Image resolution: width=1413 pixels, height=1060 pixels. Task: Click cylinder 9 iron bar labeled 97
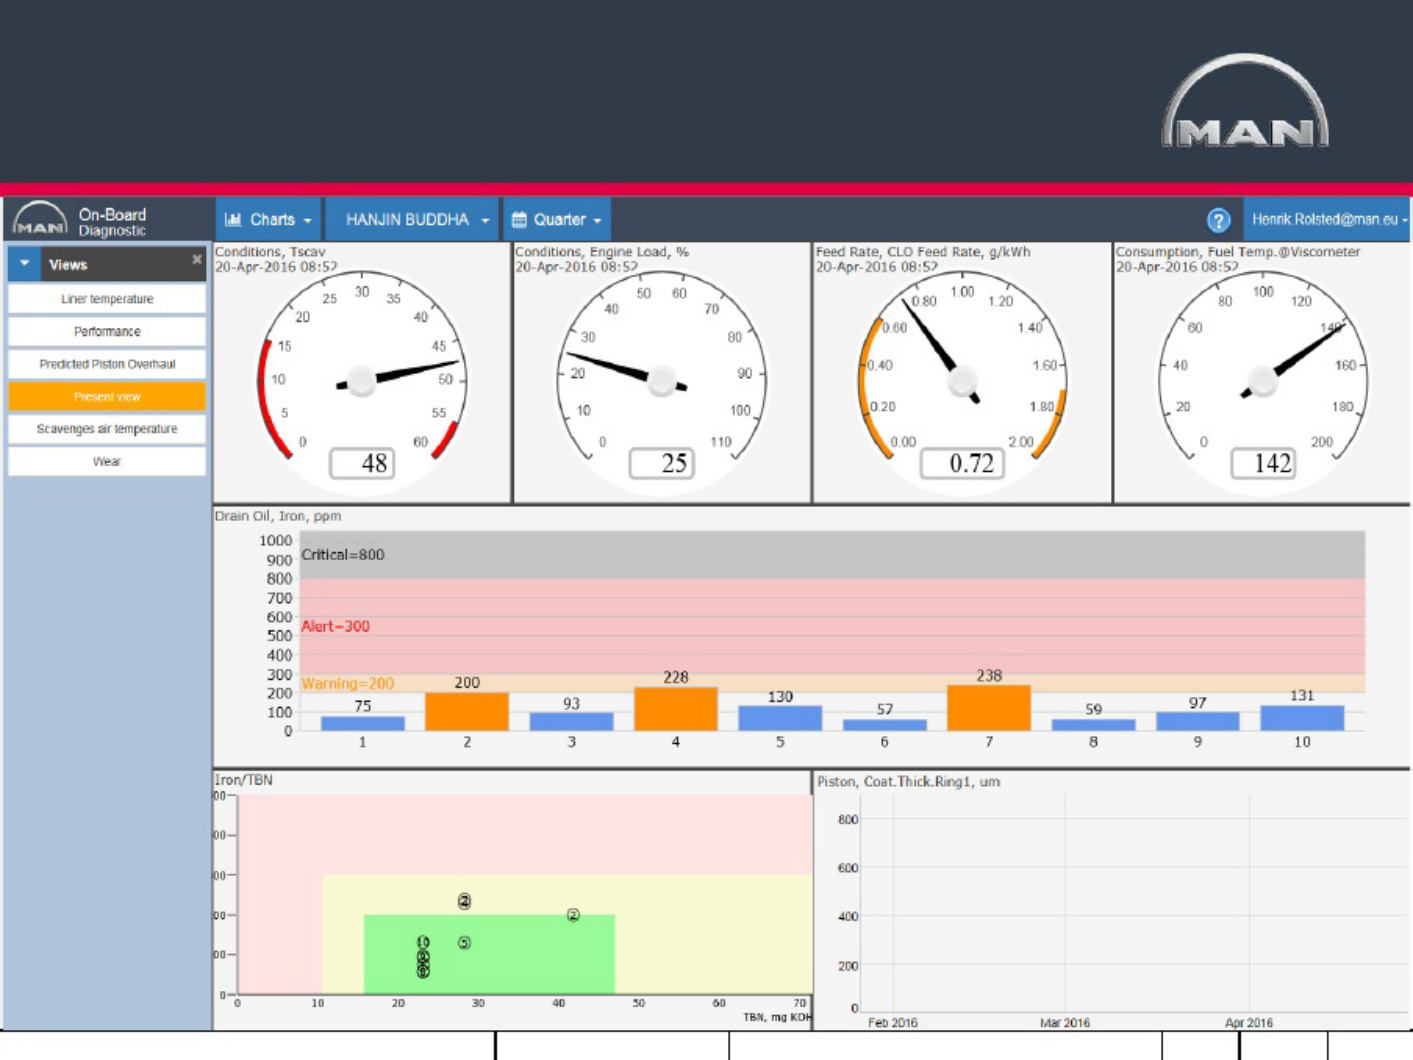1198,721
